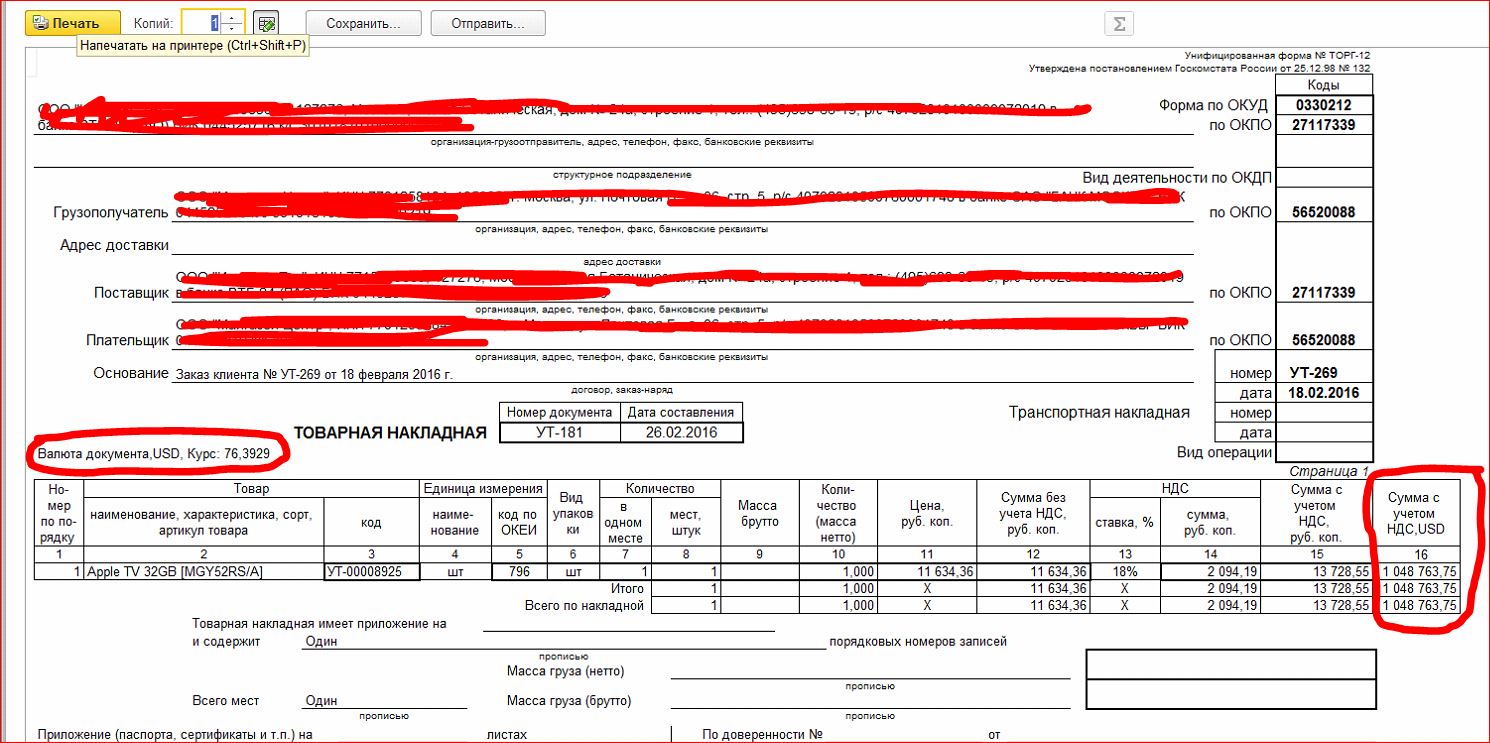Click the Основание text Заказ клиента № УТ-269

pos(313,375)
